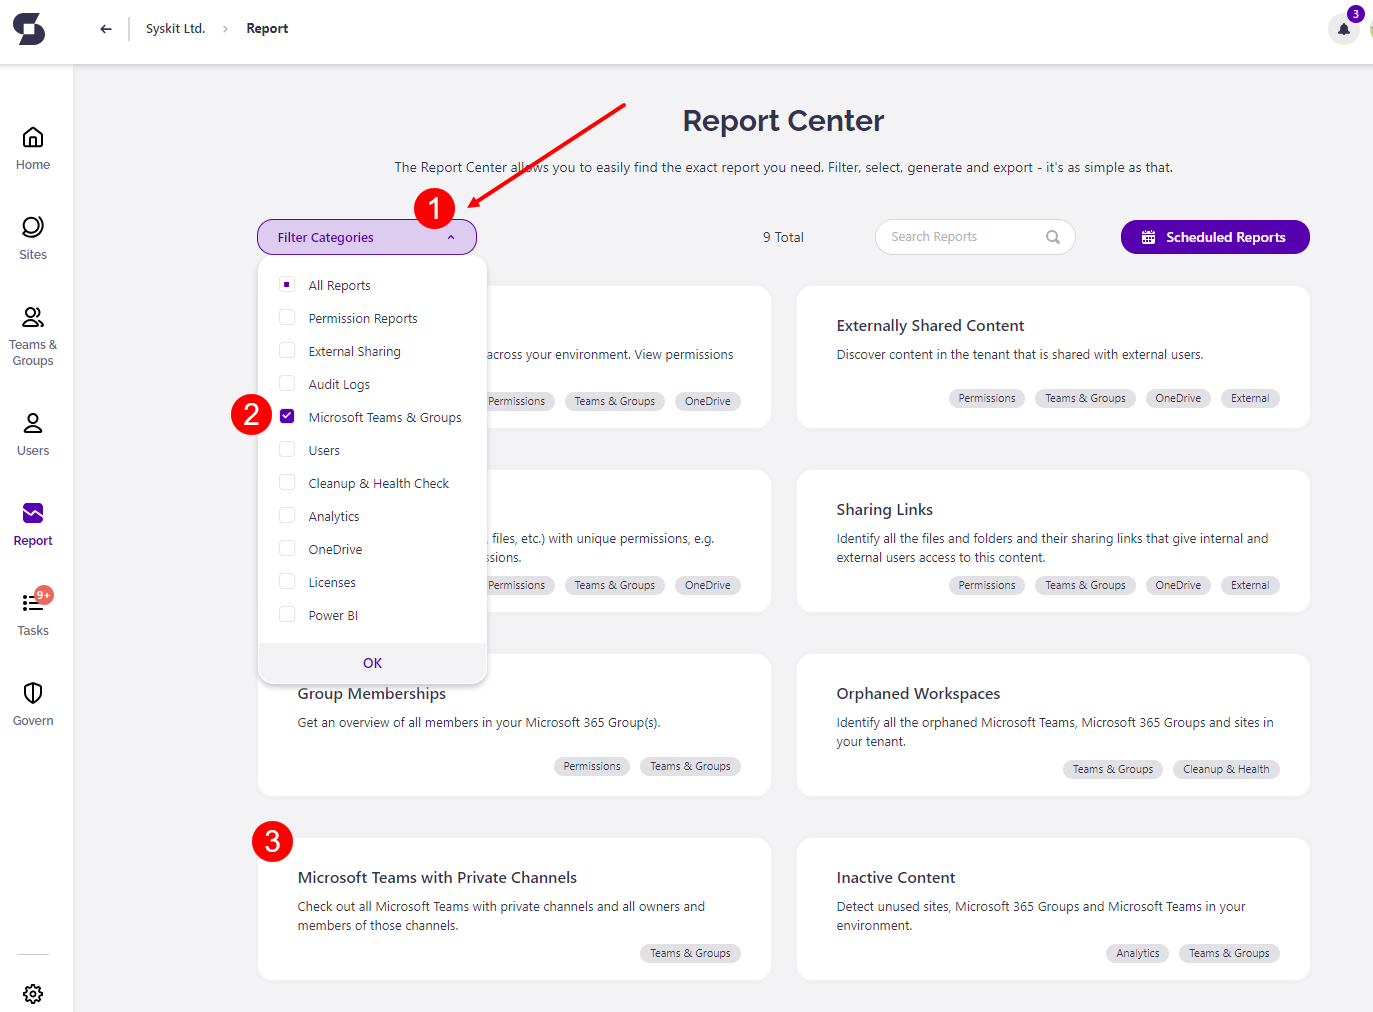The image size is (1373, 1012).
Task: Open Scheduled Reports
Action: click(1214, 237)
